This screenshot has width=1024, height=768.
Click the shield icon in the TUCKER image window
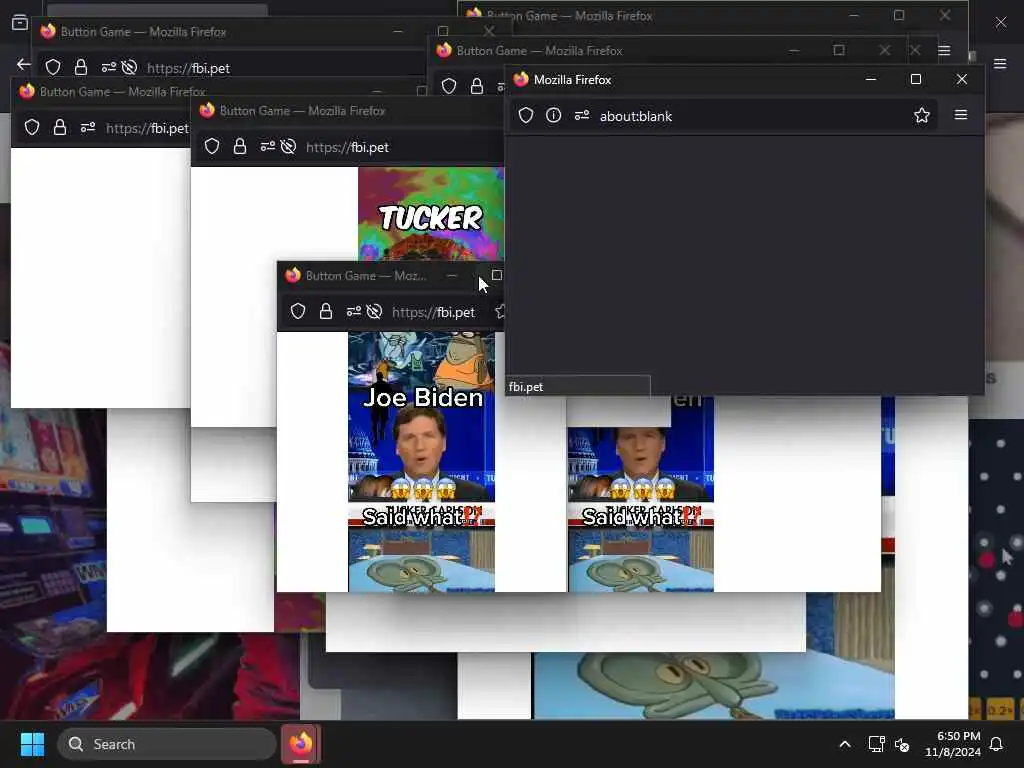[212, 146]
